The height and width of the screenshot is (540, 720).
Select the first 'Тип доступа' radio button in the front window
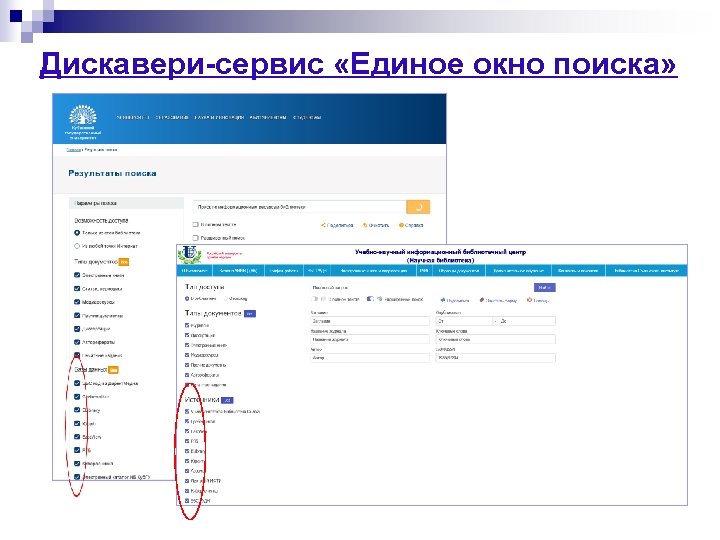(187, 298)
